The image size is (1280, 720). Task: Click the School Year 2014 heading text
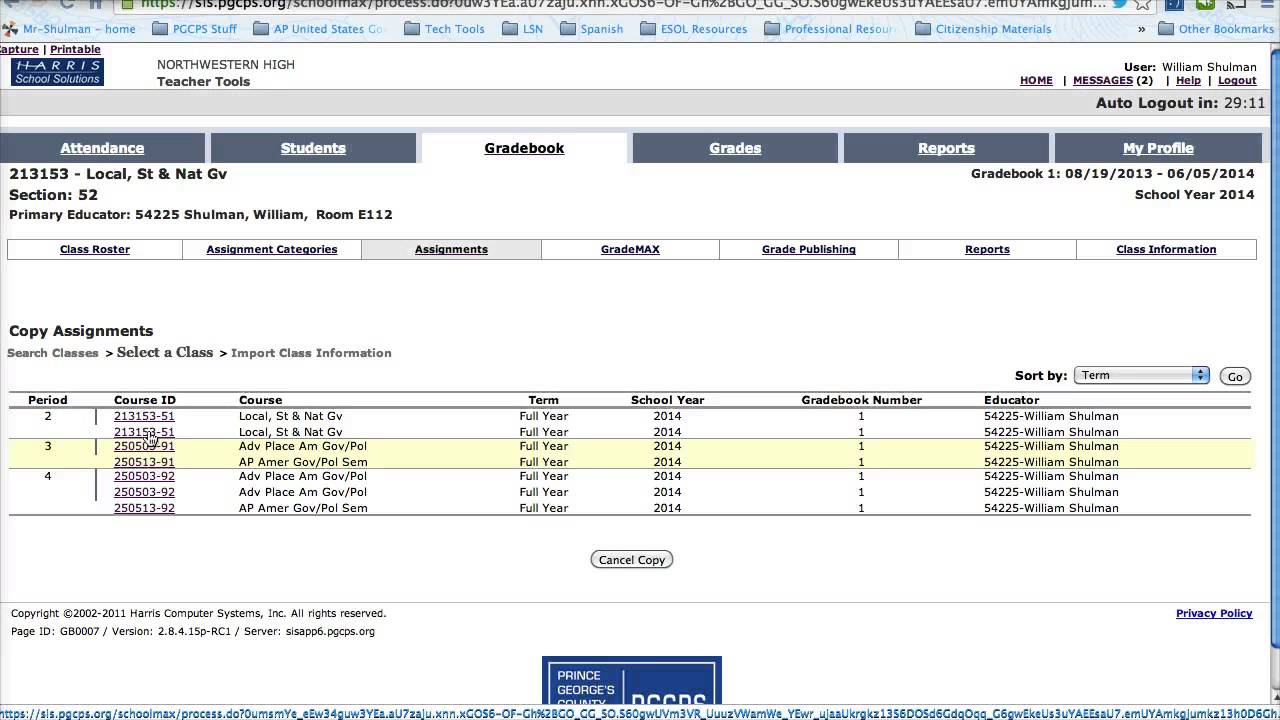tap(1194, 195)
